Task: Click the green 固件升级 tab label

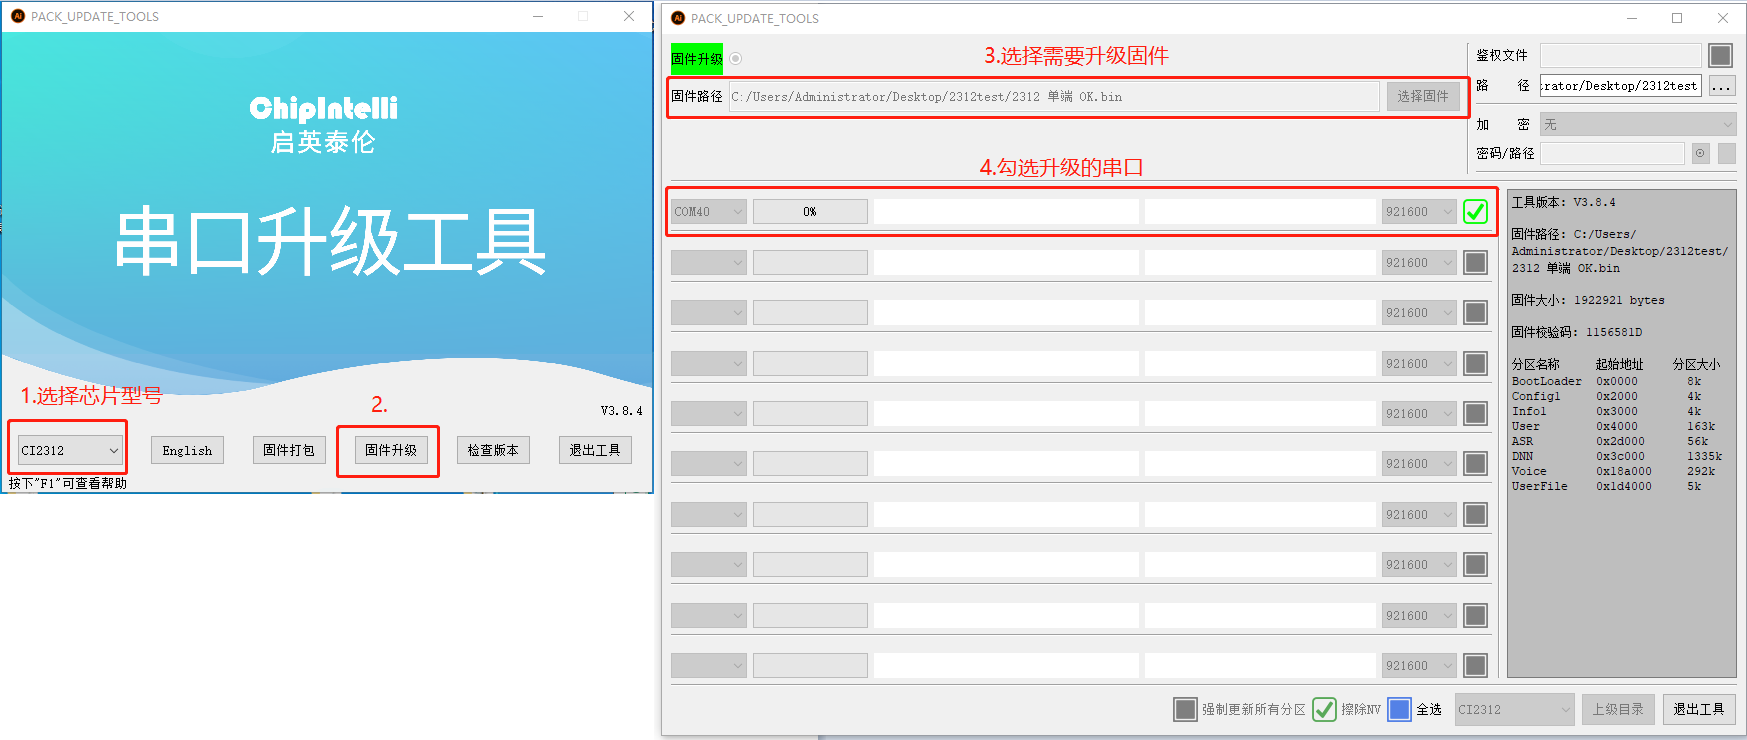Action: (696, 59)
